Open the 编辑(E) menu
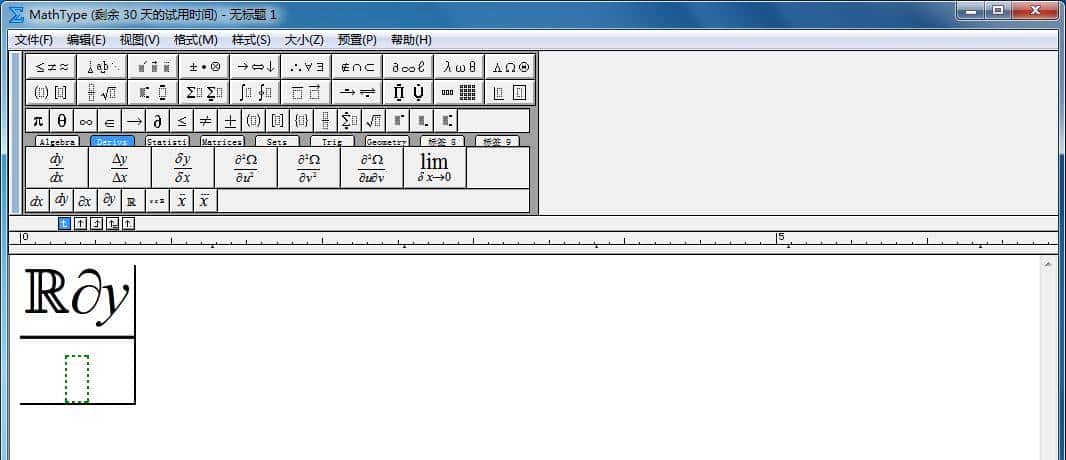Viewport: 1066px width, 460px height. [86, 40]
